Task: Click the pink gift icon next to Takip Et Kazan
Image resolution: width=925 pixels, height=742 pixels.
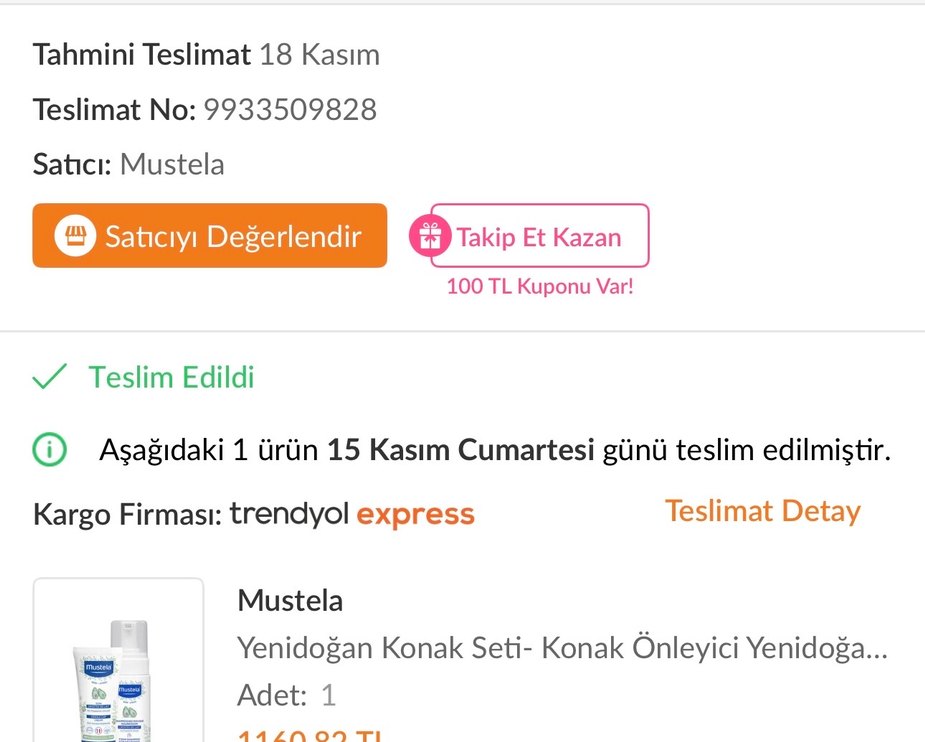Action: coord(432,236)
